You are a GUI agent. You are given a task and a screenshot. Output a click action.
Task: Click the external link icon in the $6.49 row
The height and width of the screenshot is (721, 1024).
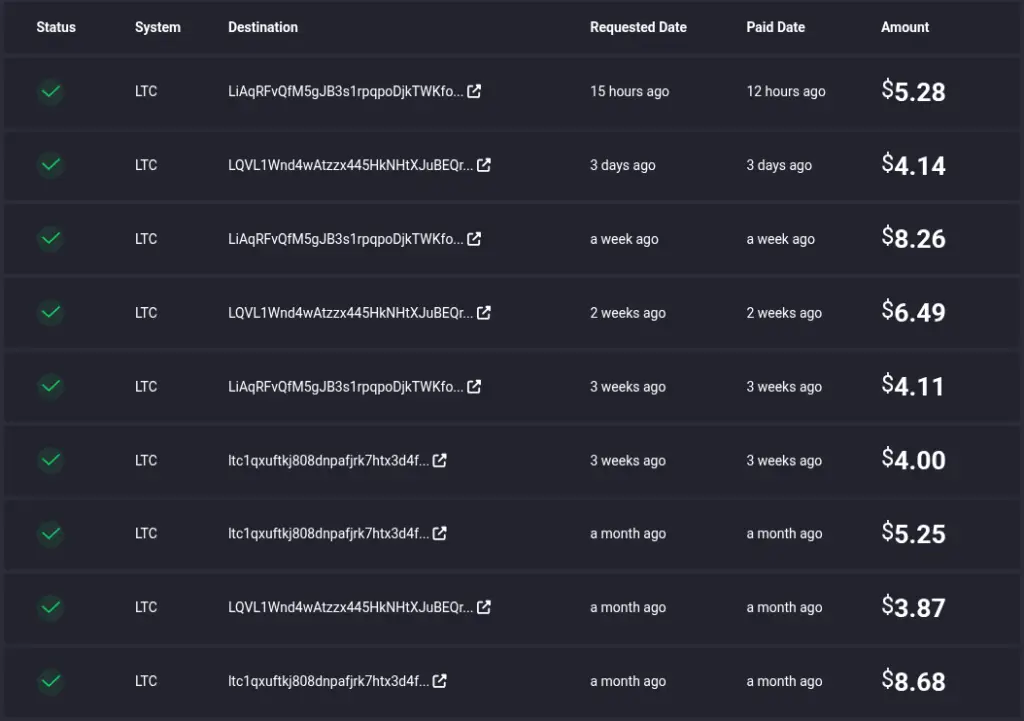point(485,312)
